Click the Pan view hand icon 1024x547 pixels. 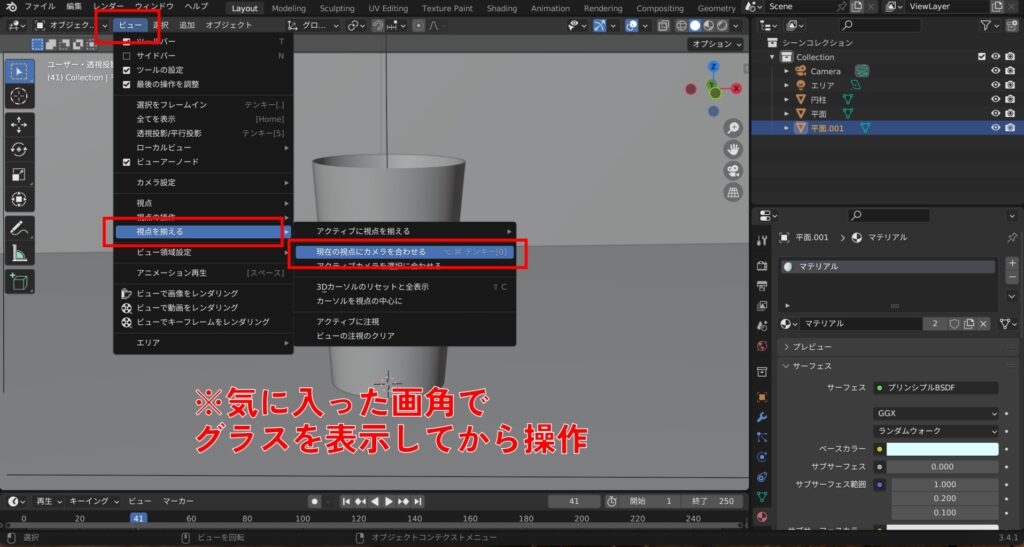pos(733,149)
